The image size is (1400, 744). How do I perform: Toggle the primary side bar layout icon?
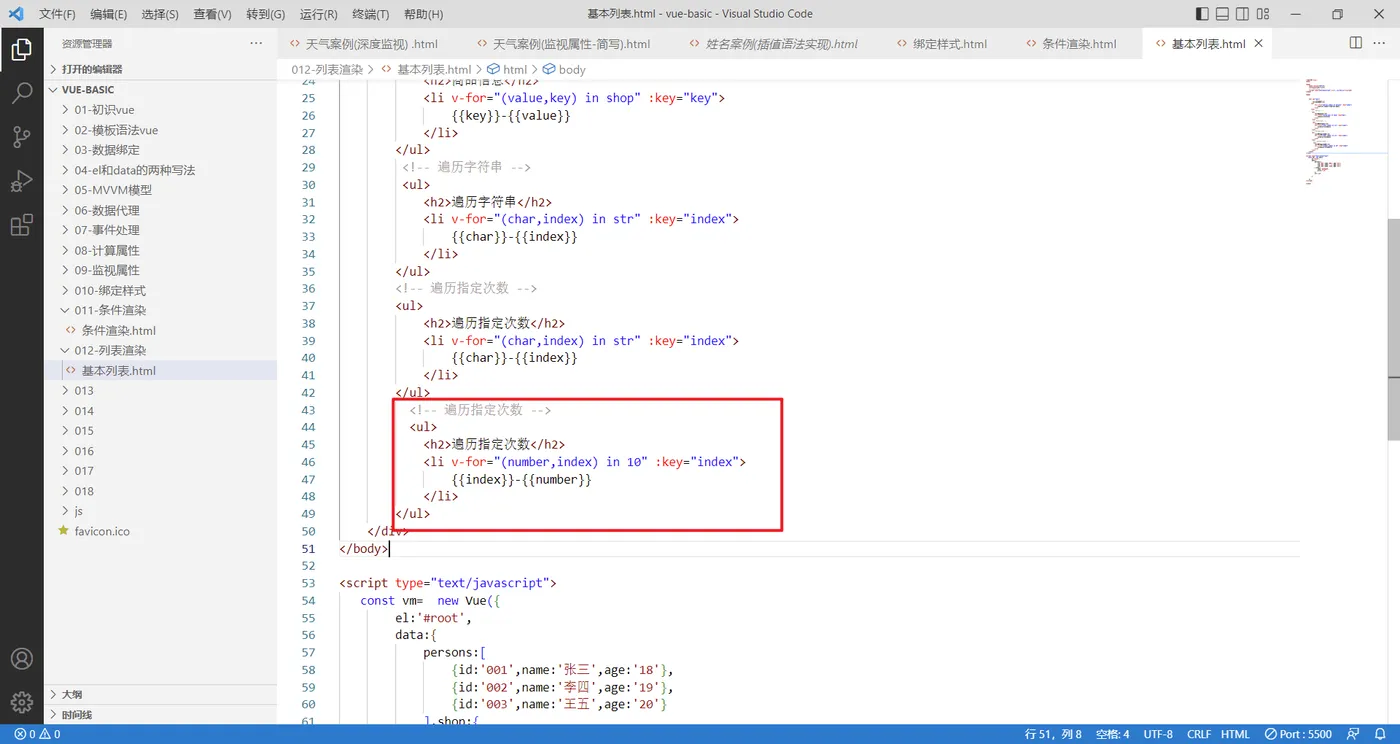pyautogui.click(x=1202, y=14)
